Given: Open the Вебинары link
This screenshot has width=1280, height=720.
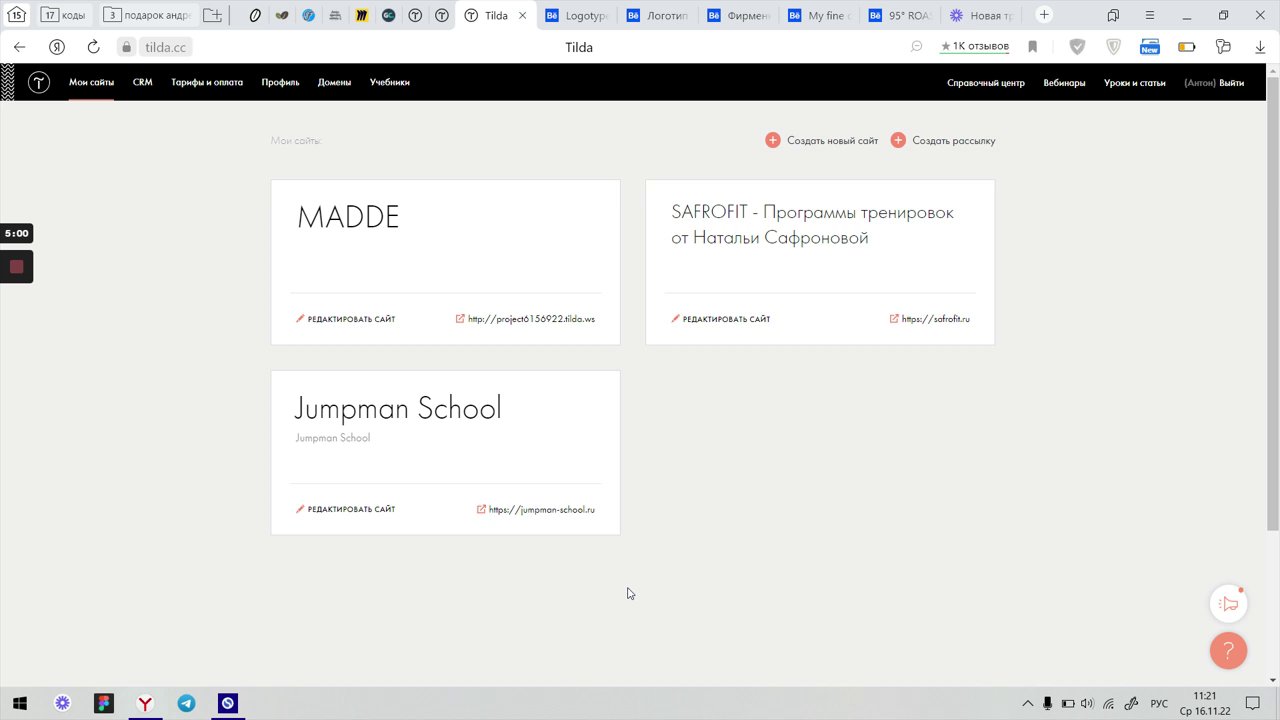Looking at the screenshot, I should click(x=1064, y=83).
